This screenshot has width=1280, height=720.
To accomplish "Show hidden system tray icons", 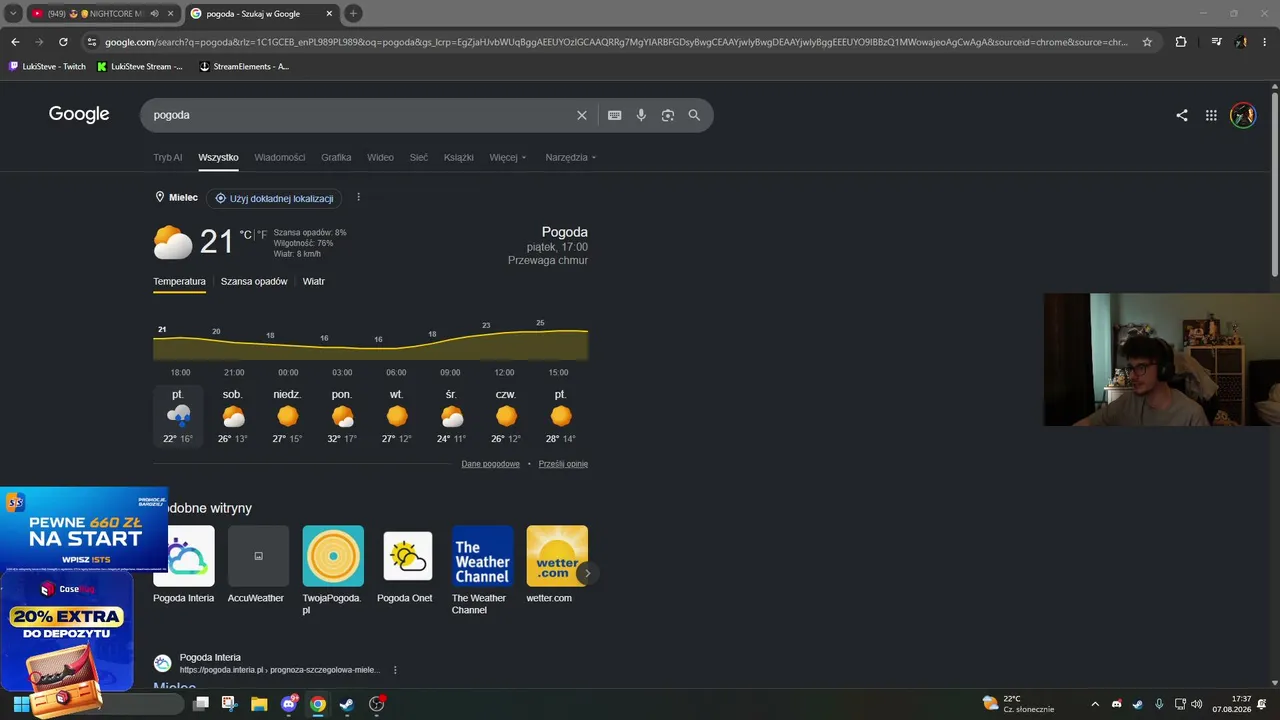I will point(1095,704).
